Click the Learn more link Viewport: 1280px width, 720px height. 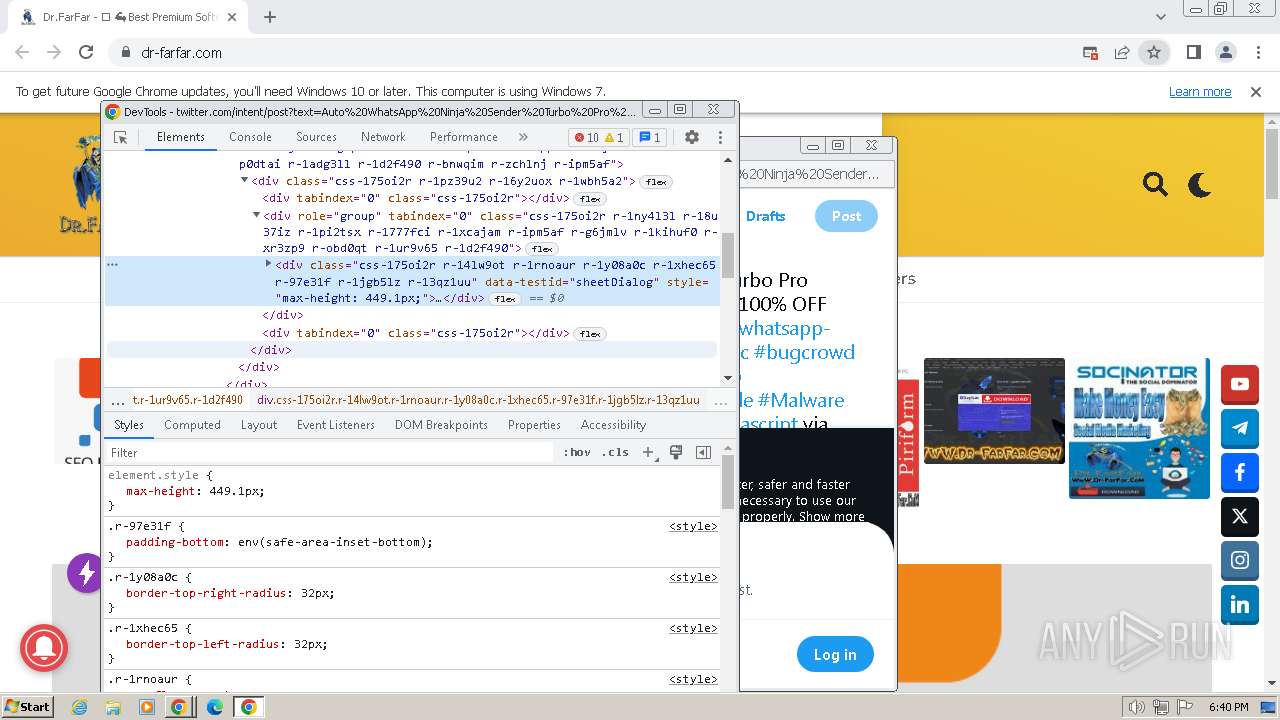pos(1200,91)
